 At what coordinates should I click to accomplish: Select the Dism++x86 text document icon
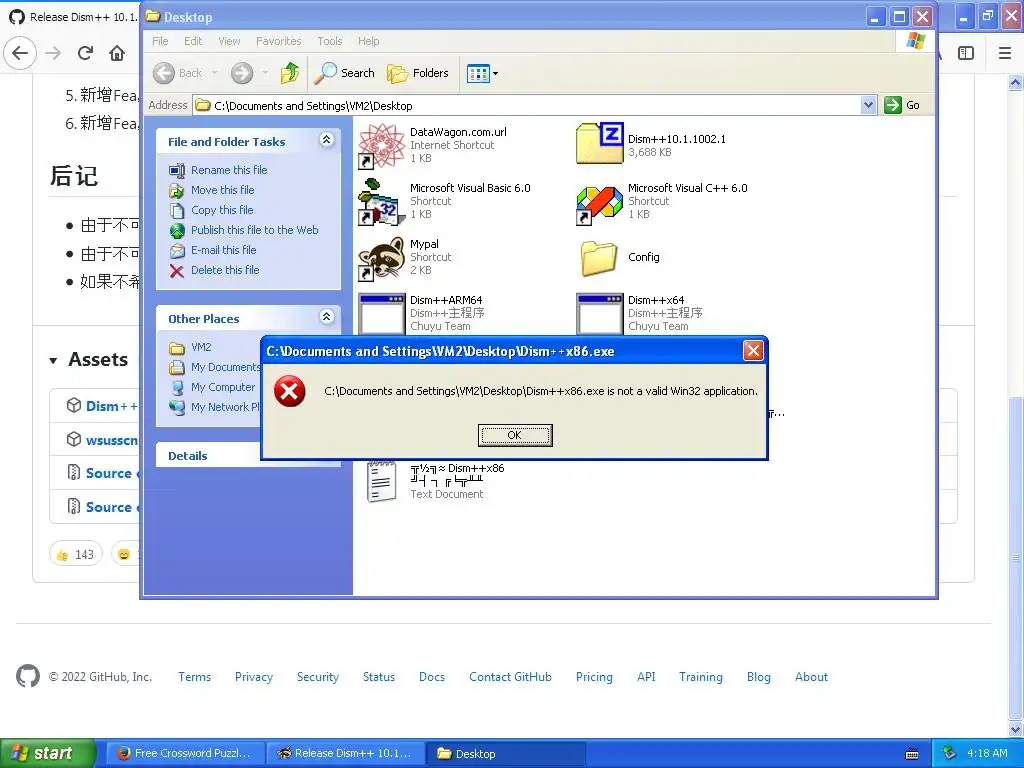[381, 482]
